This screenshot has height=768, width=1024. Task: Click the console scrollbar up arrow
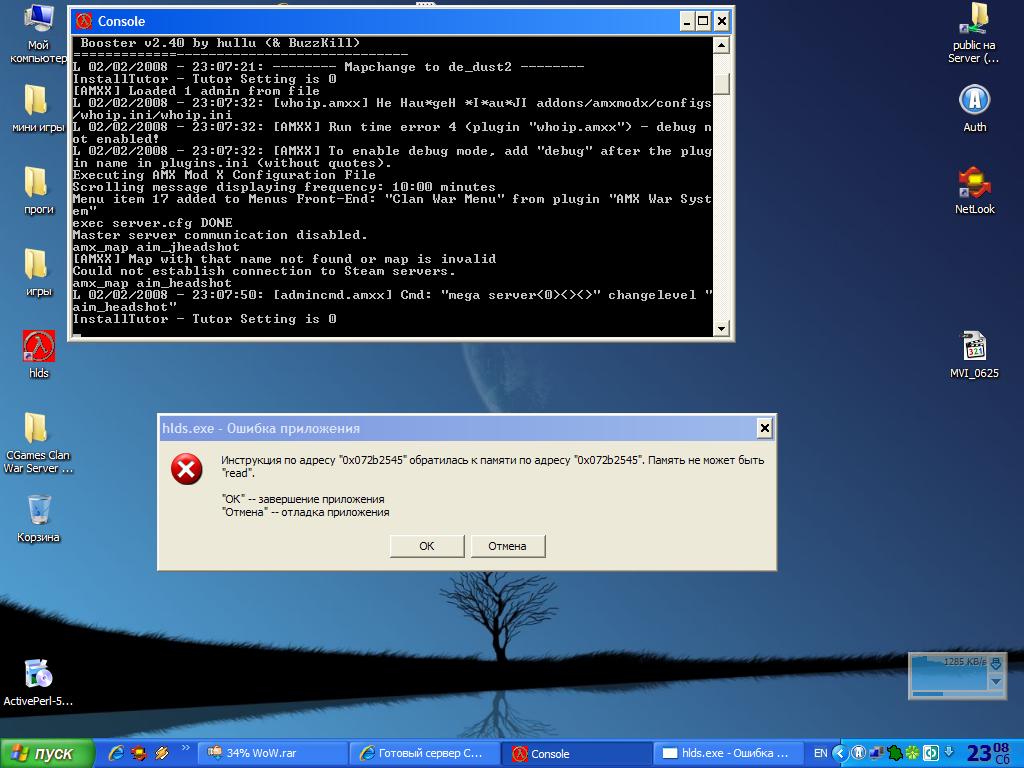pyautogui.click(x=721, y=45)
